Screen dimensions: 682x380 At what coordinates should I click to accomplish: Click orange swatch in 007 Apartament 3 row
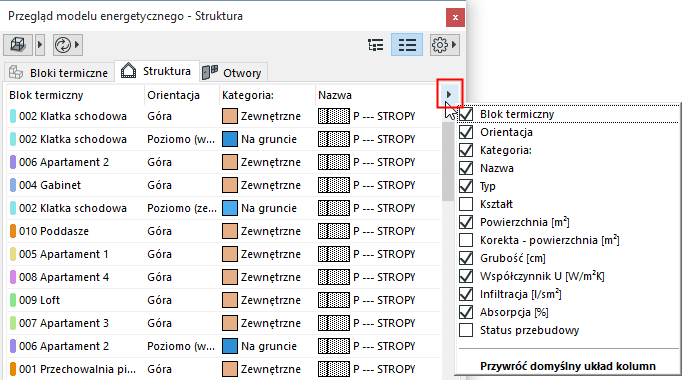[x=230, y=323]
